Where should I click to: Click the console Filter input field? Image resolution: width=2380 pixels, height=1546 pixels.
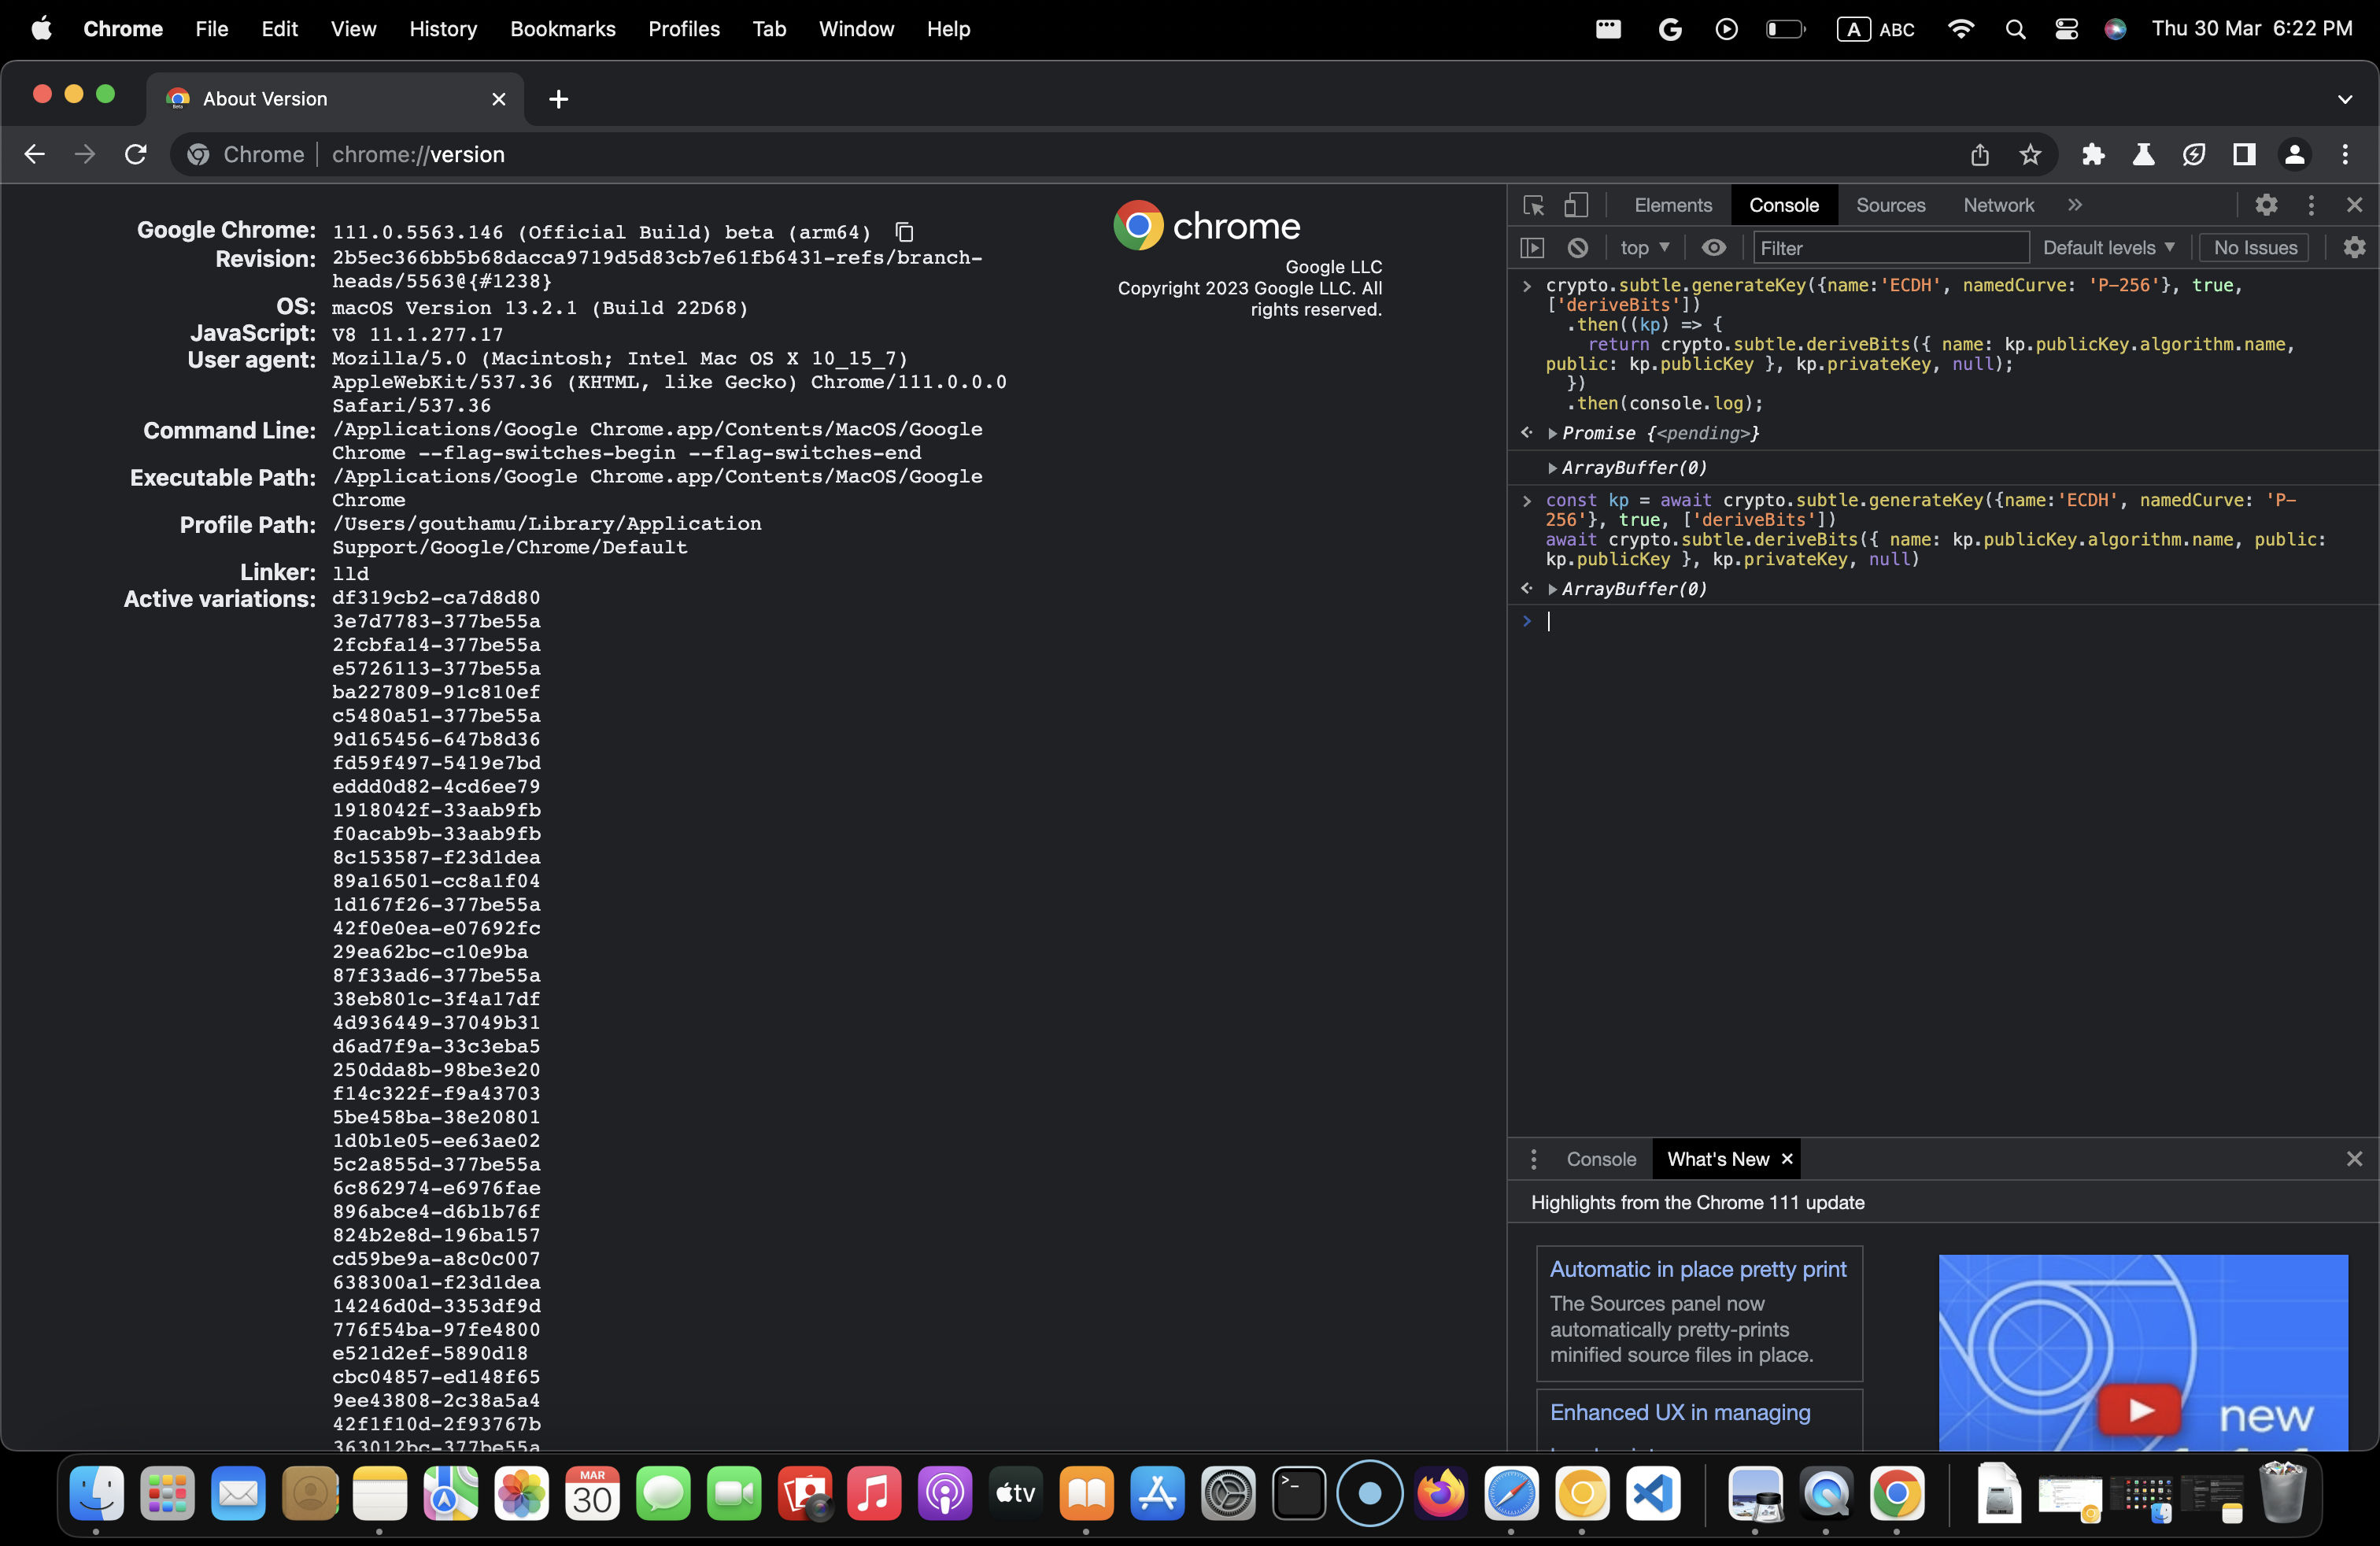point(1890,247)
